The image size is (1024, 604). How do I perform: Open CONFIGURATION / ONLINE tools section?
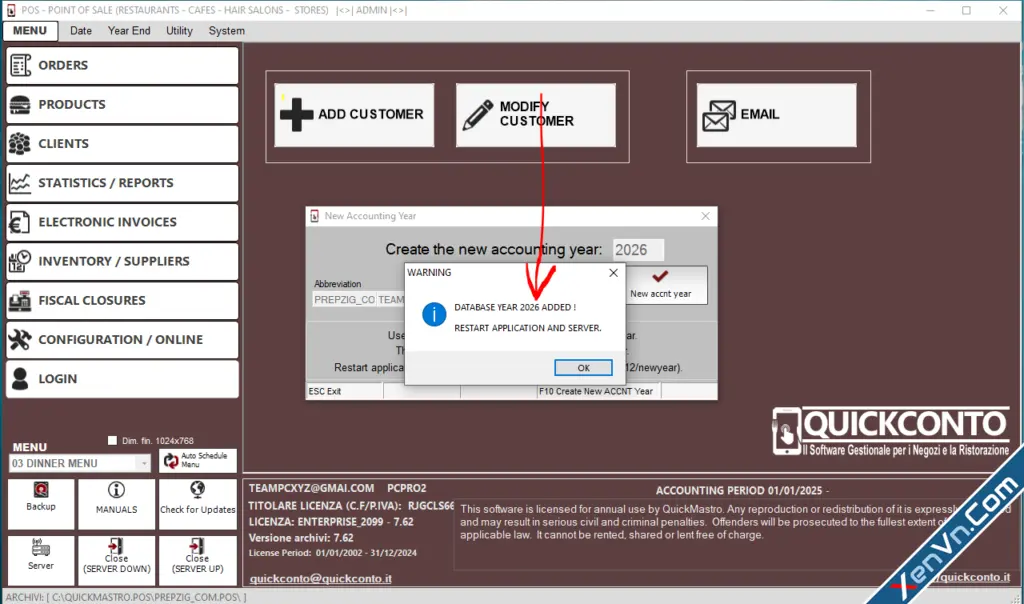click(x=122, y=340)
